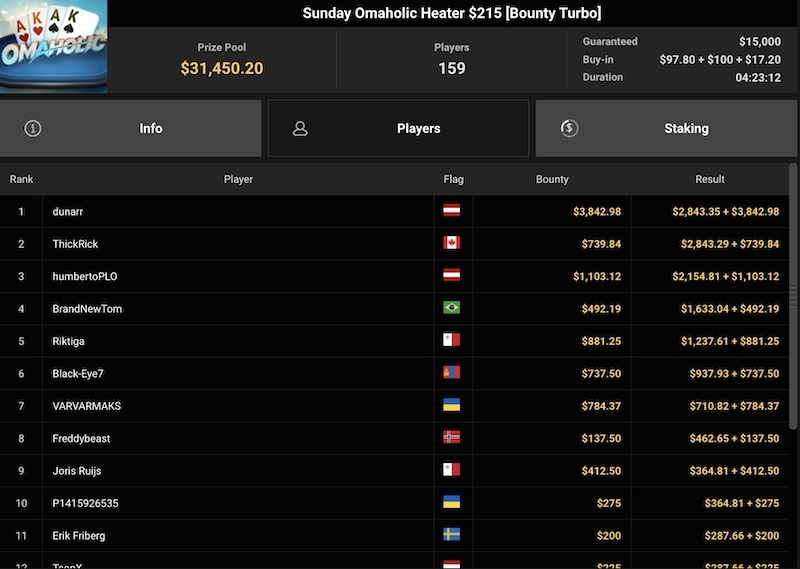This screenshot has height=569, width=800.
Task: Click the Player column header
Action: (x=238, y=180)
